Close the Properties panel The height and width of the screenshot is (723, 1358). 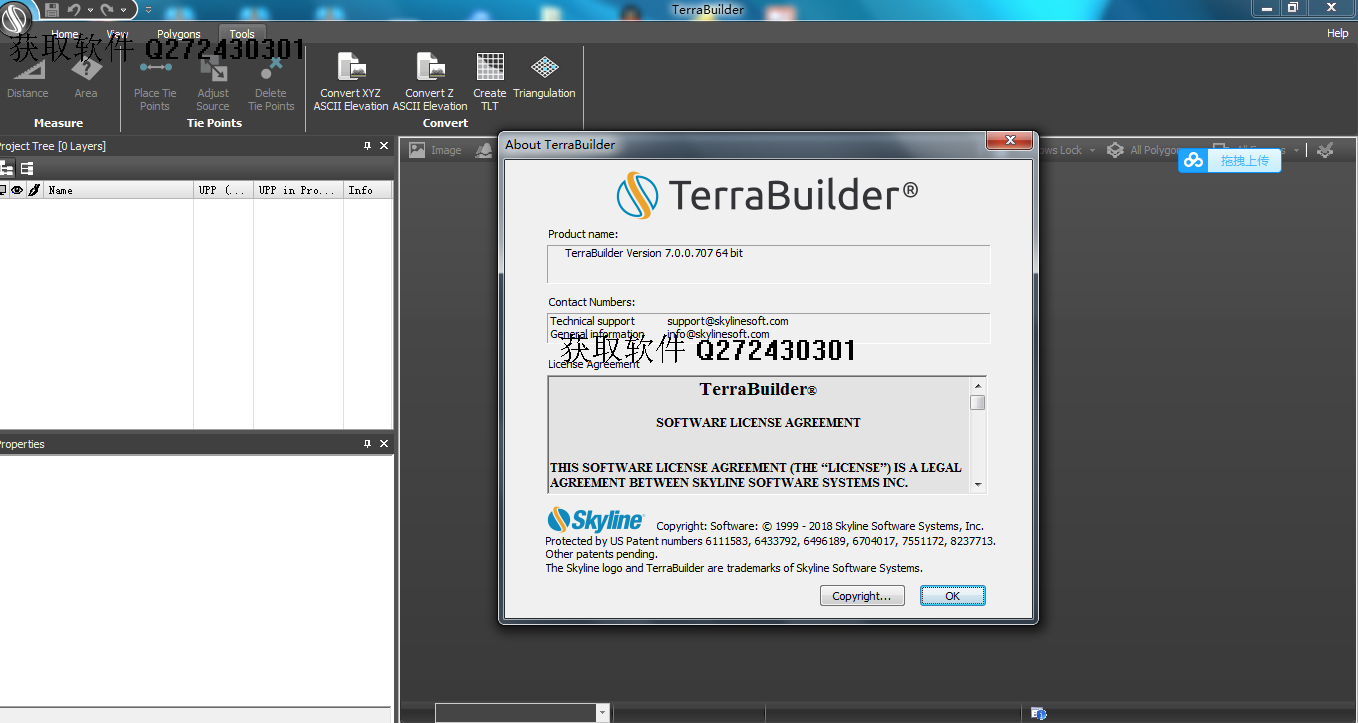click(384, 444)
